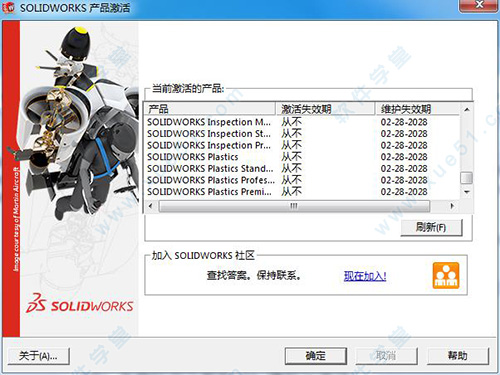Click the left arrow of the horizontal scrollbar

(x=150, y=206)
